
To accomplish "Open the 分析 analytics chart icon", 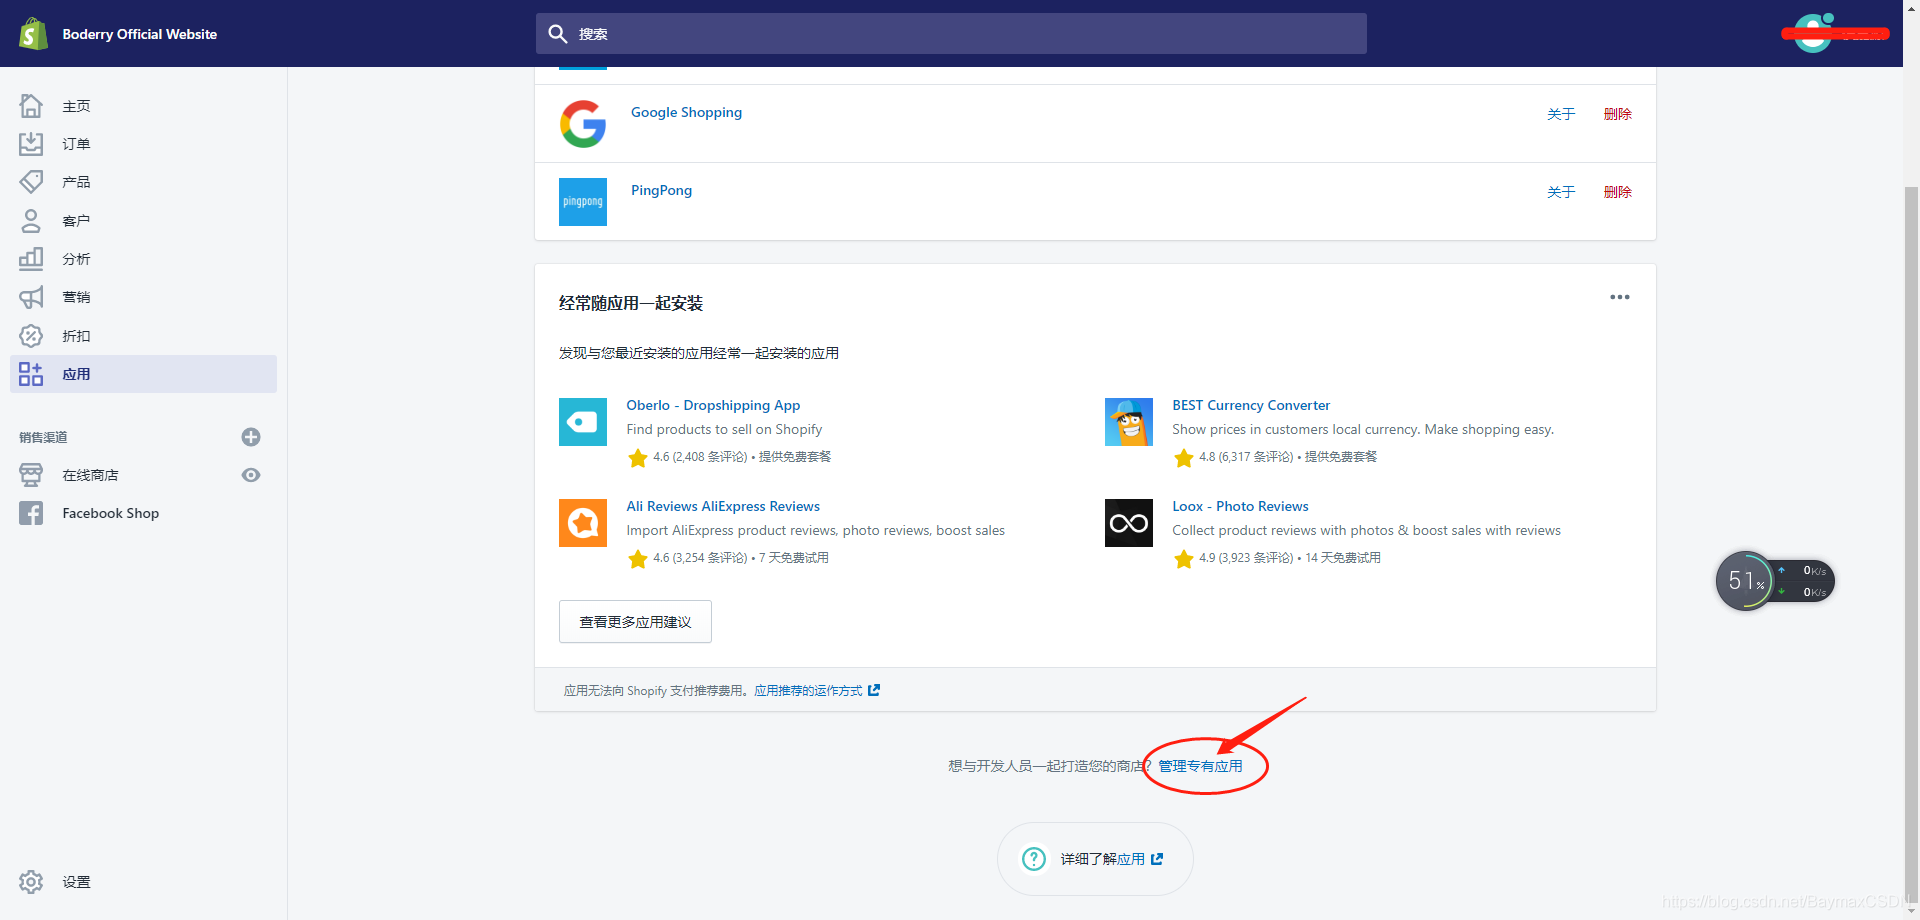I will [x=31, y=259].
